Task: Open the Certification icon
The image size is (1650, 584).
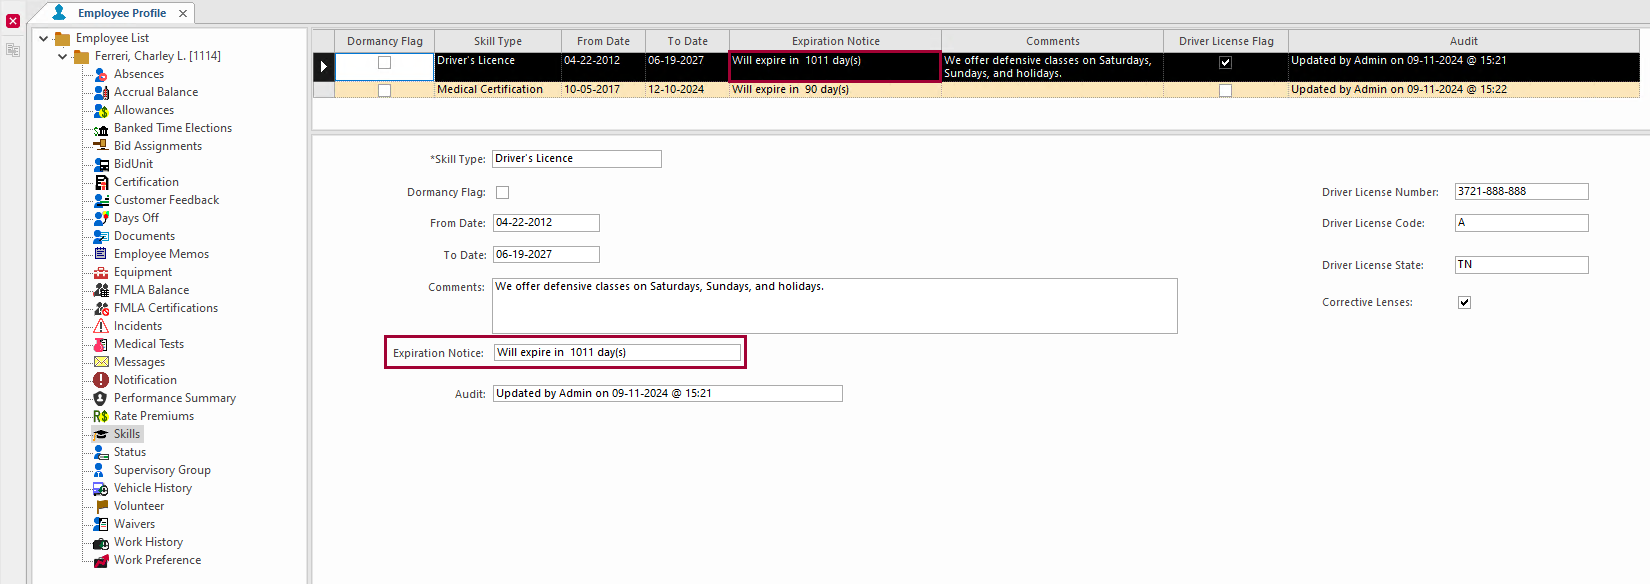Action: [x=101, y=182]
